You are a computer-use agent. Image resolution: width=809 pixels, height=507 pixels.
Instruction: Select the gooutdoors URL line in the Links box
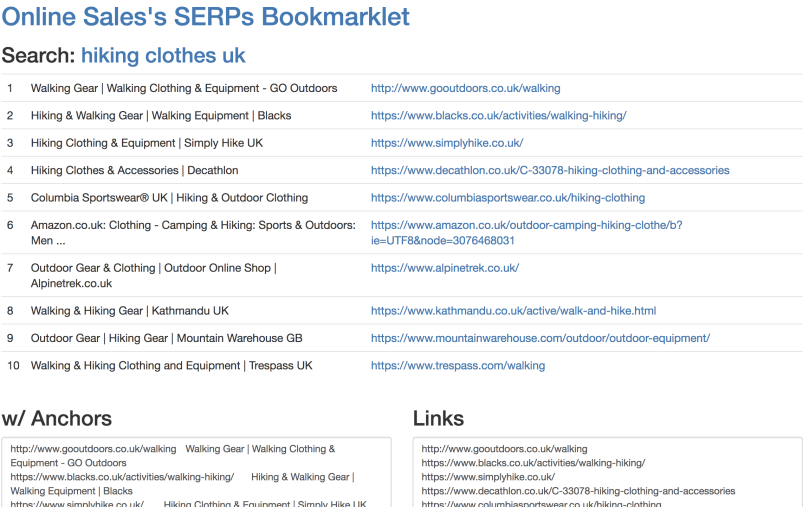[504, 449]
